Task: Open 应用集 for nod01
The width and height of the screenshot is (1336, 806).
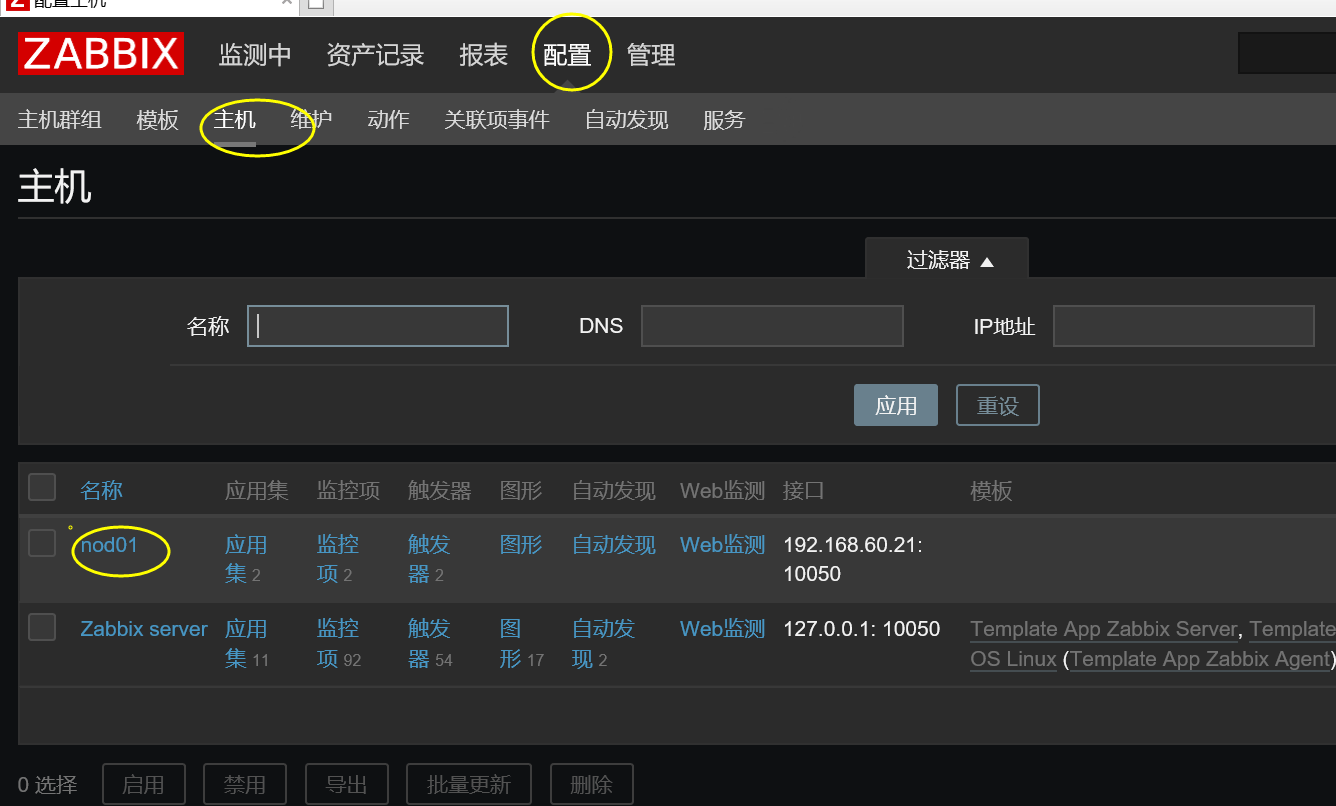Action: [246, 559]
